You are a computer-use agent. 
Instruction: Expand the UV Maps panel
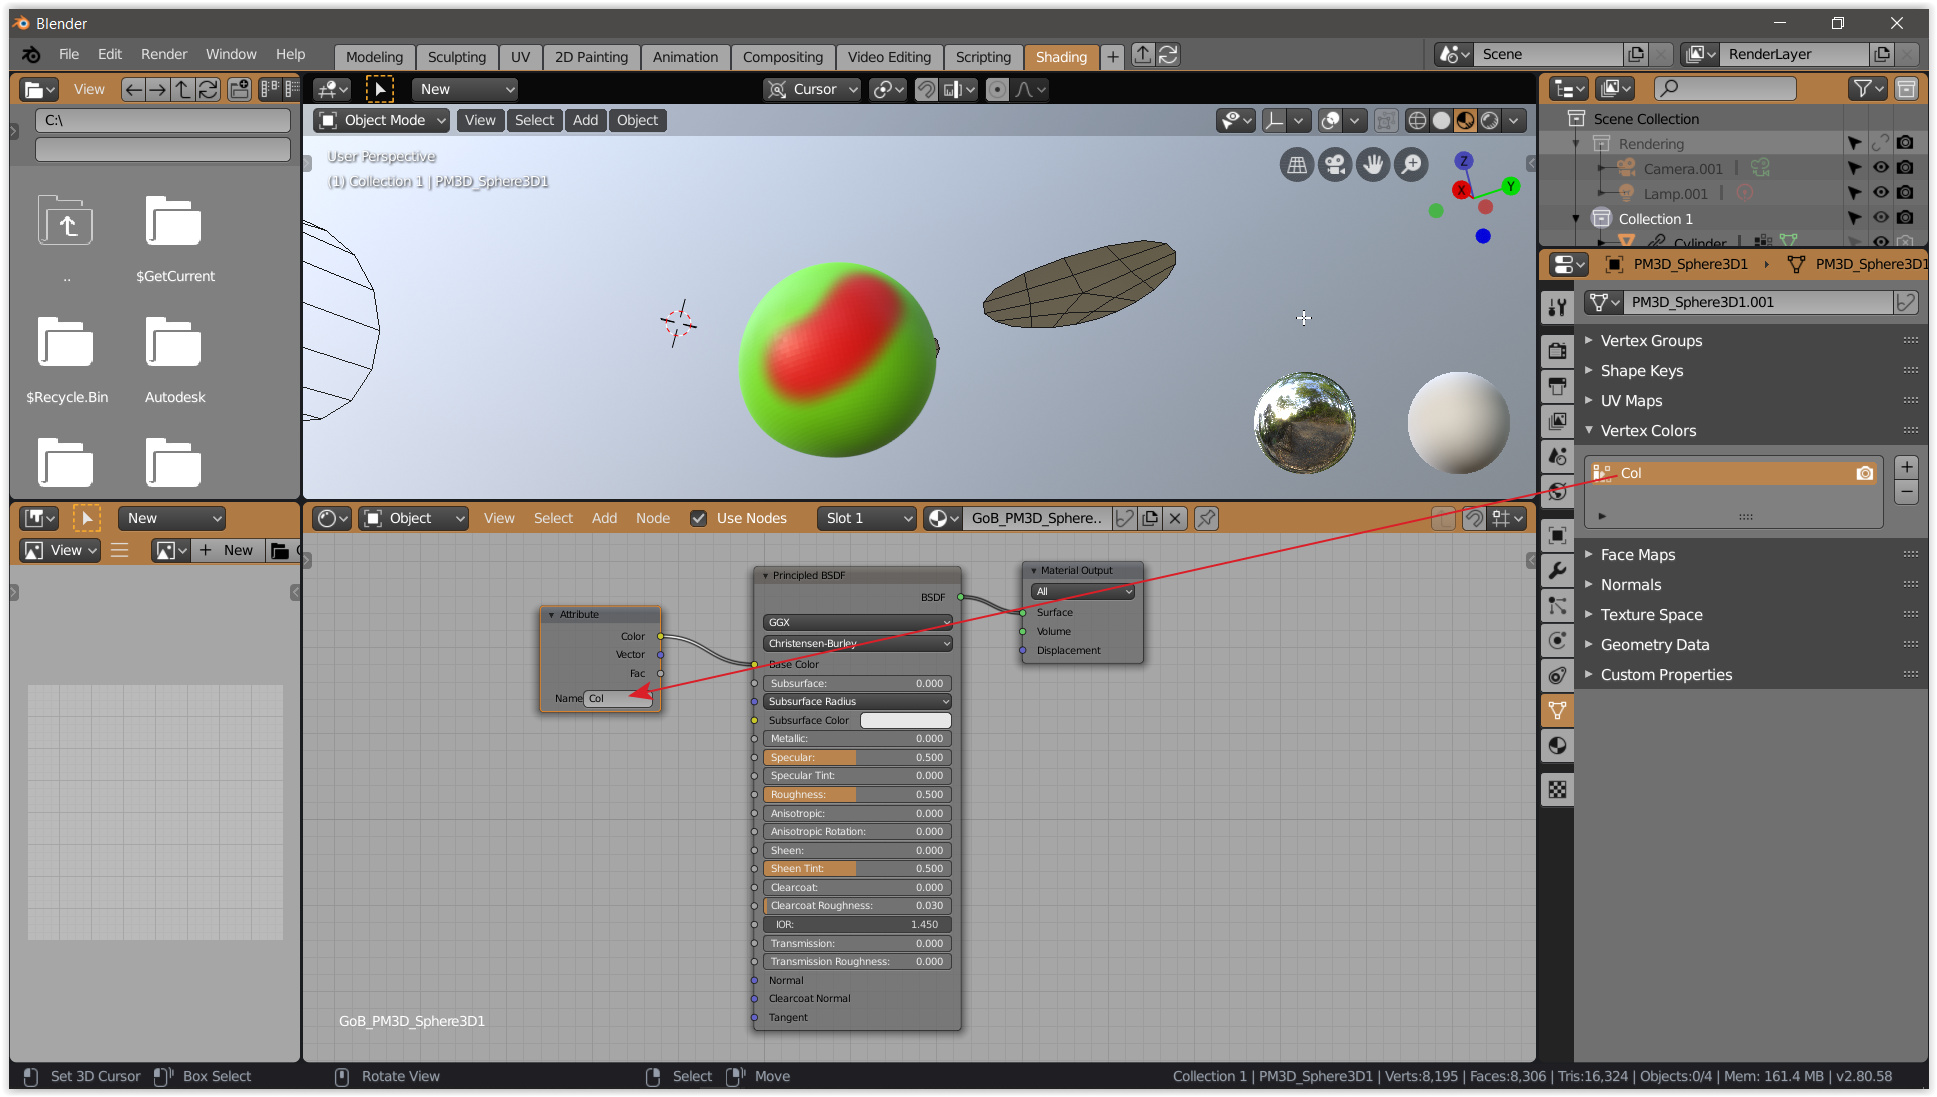click(x=1631, y=401)
